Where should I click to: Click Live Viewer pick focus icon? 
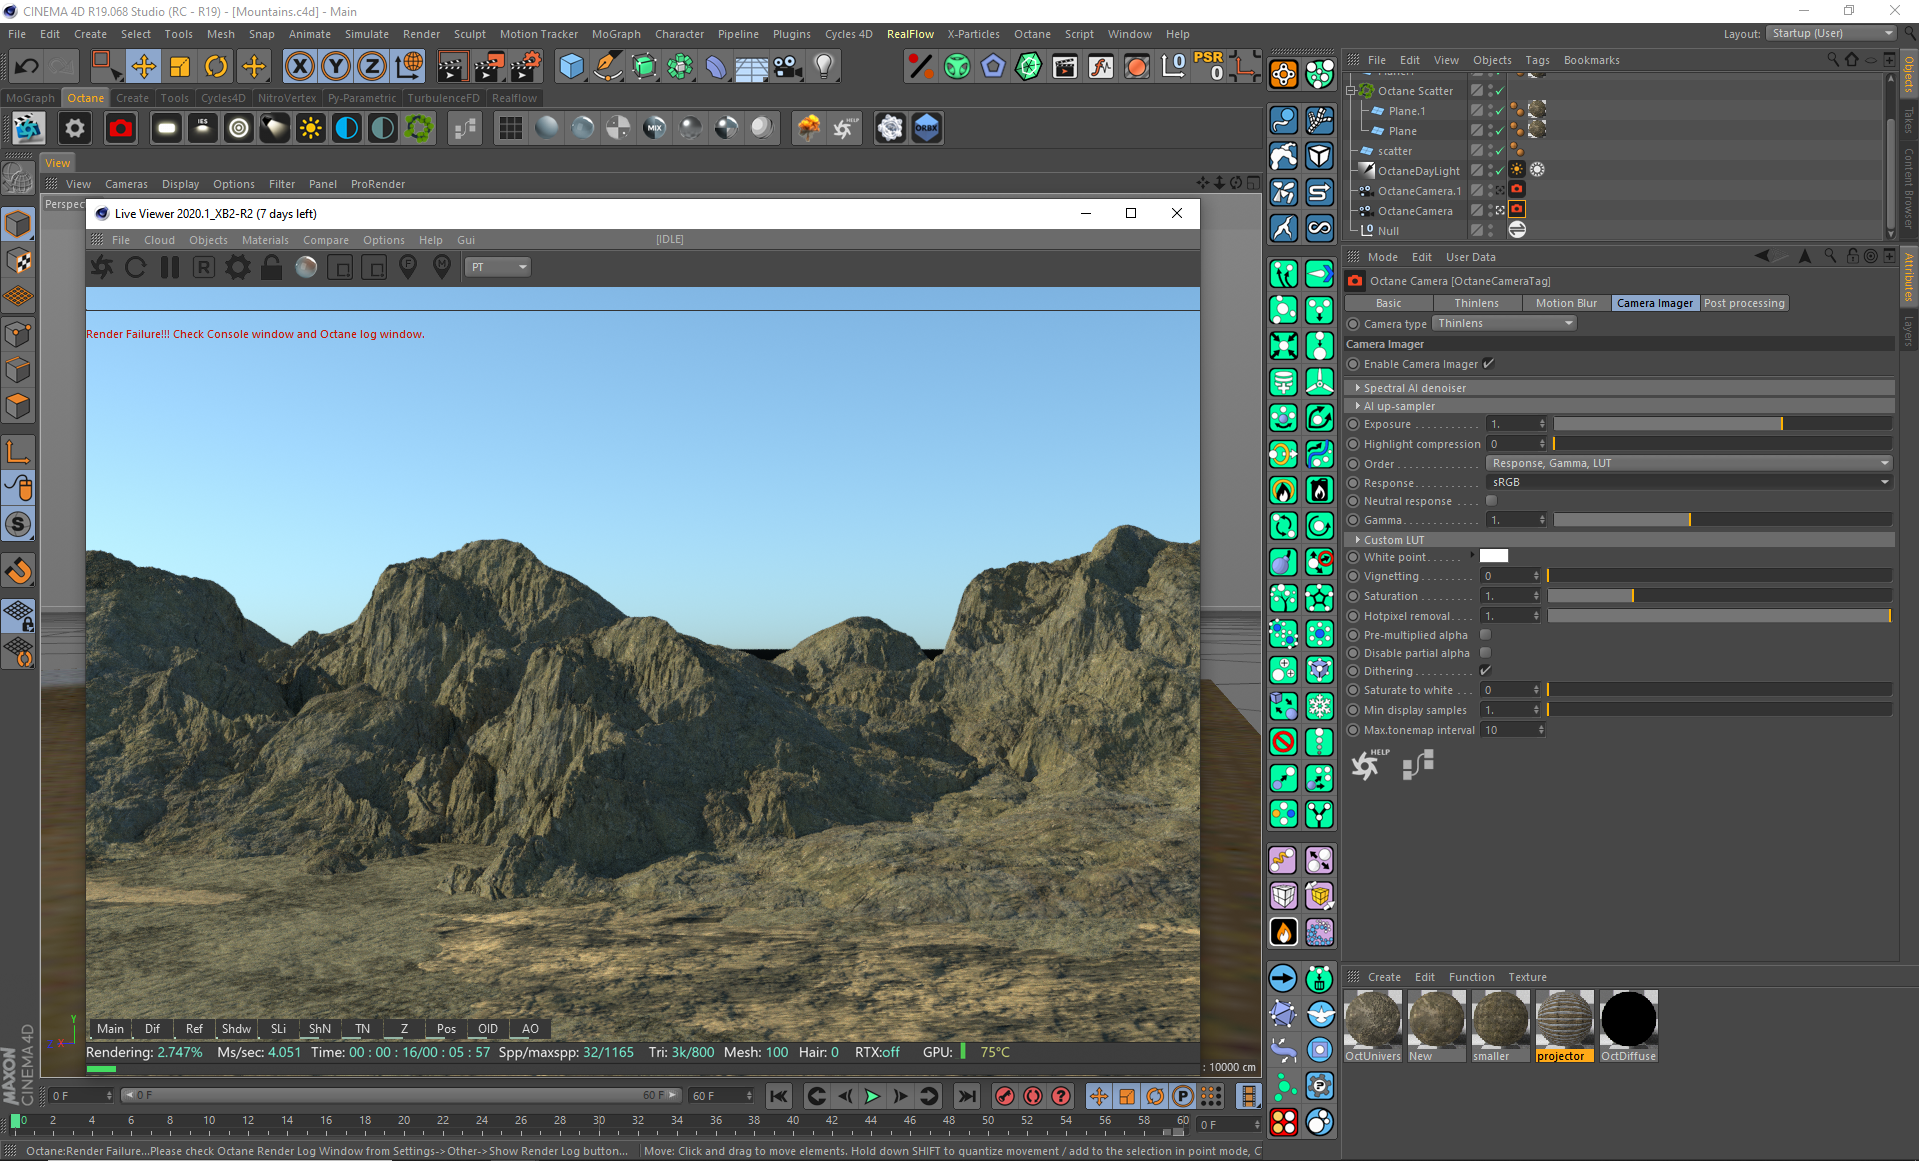pyautogui.click(x=408, y=267)
